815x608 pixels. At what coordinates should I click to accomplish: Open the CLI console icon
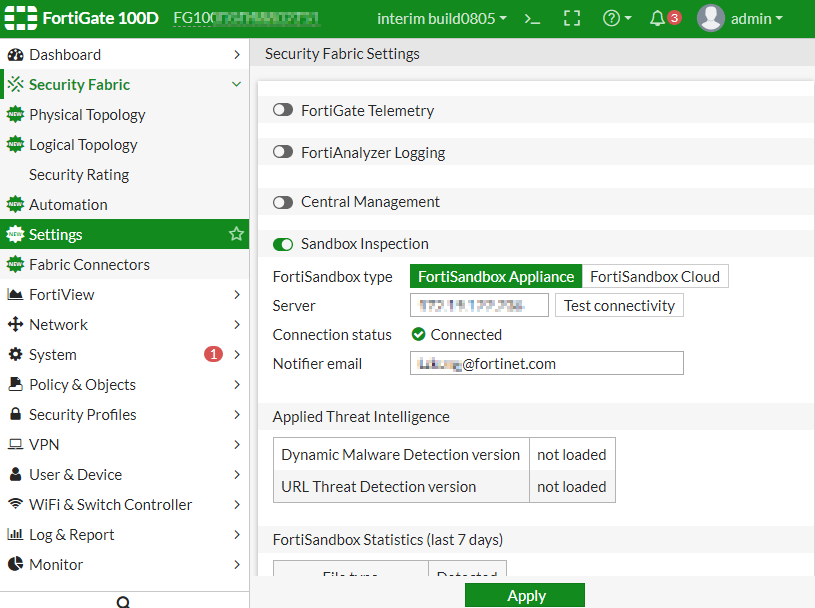pos(532,19)
